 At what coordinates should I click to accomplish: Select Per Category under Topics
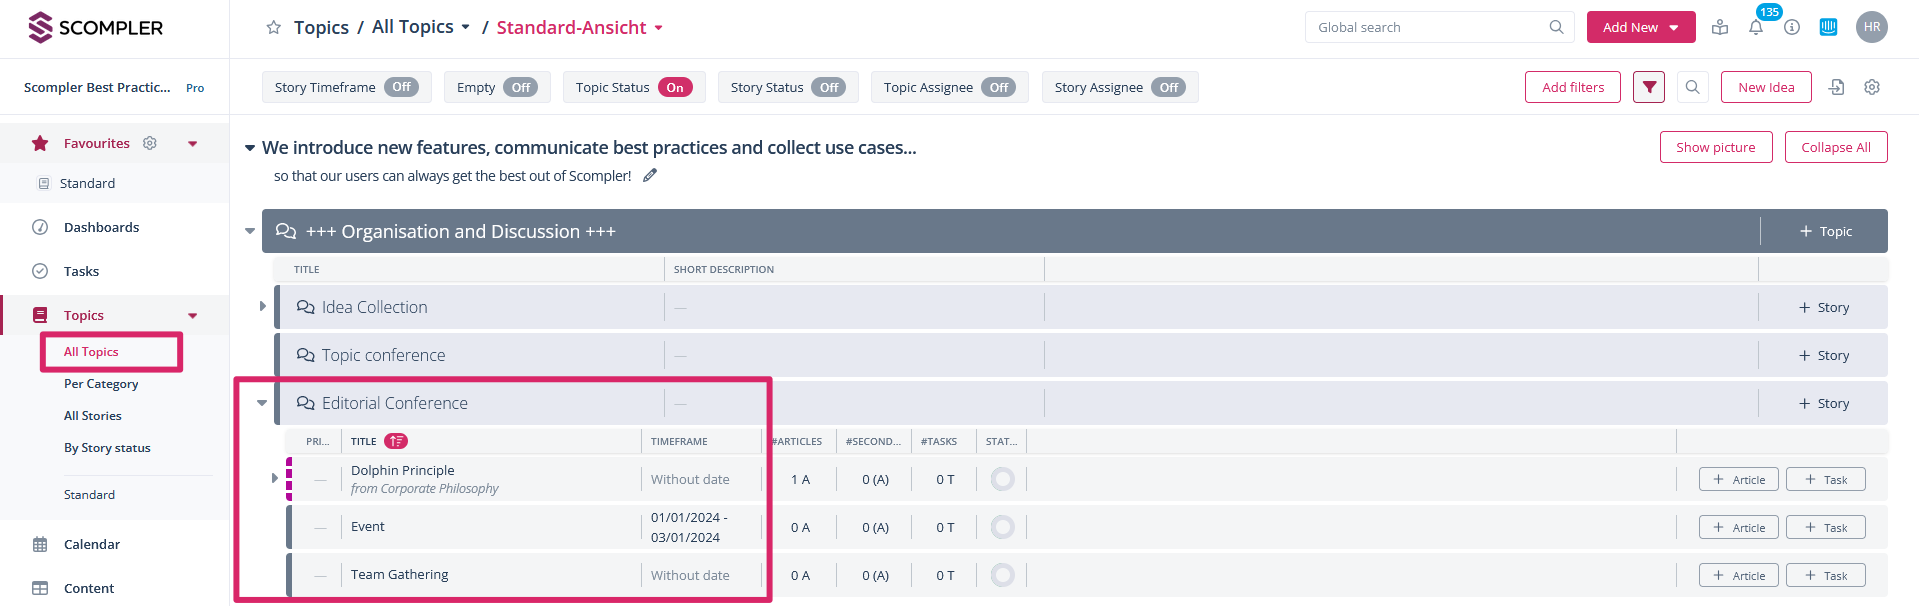click(101, 384)
